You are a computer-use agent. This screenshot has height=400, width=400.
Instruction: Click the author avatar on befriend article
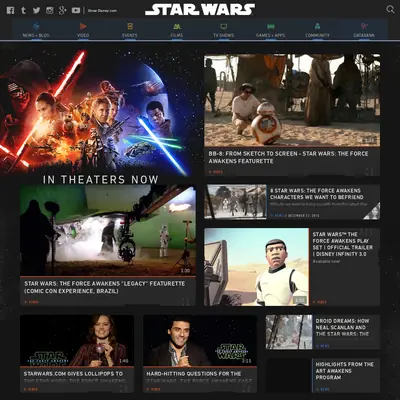pos(372,211)
